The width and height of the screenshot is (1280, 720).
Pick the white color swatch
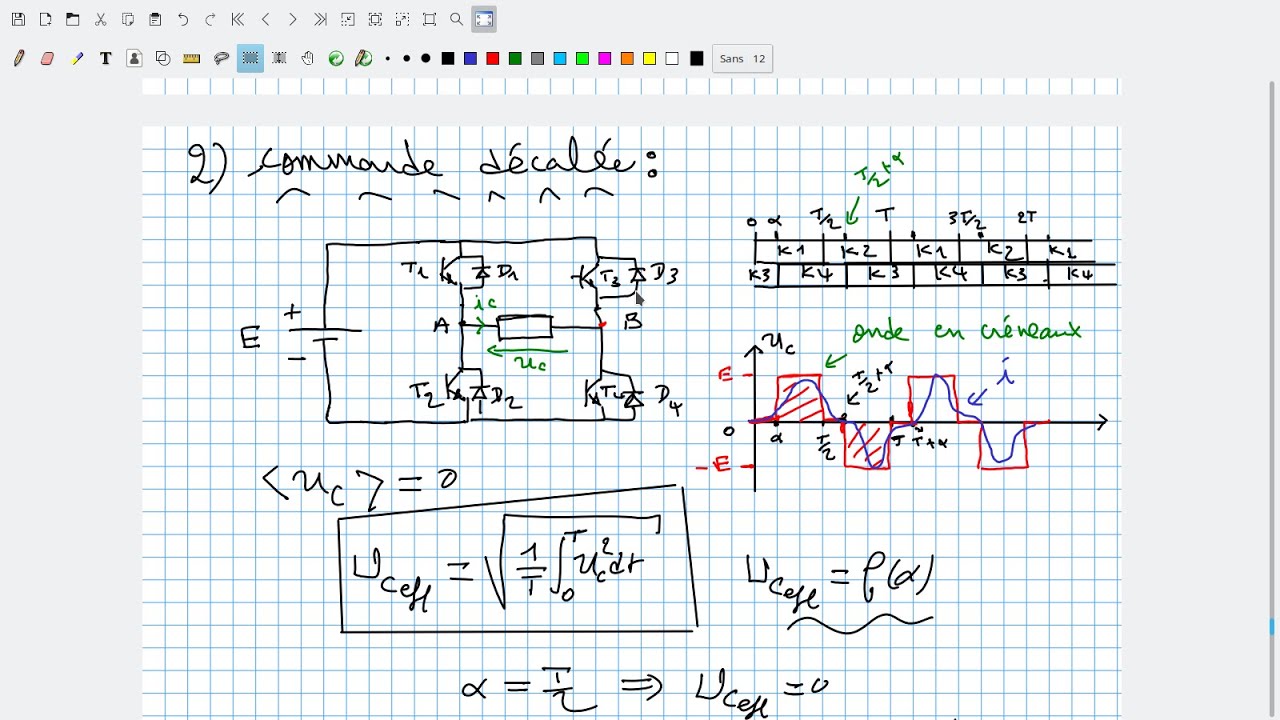tap(672, 59)
